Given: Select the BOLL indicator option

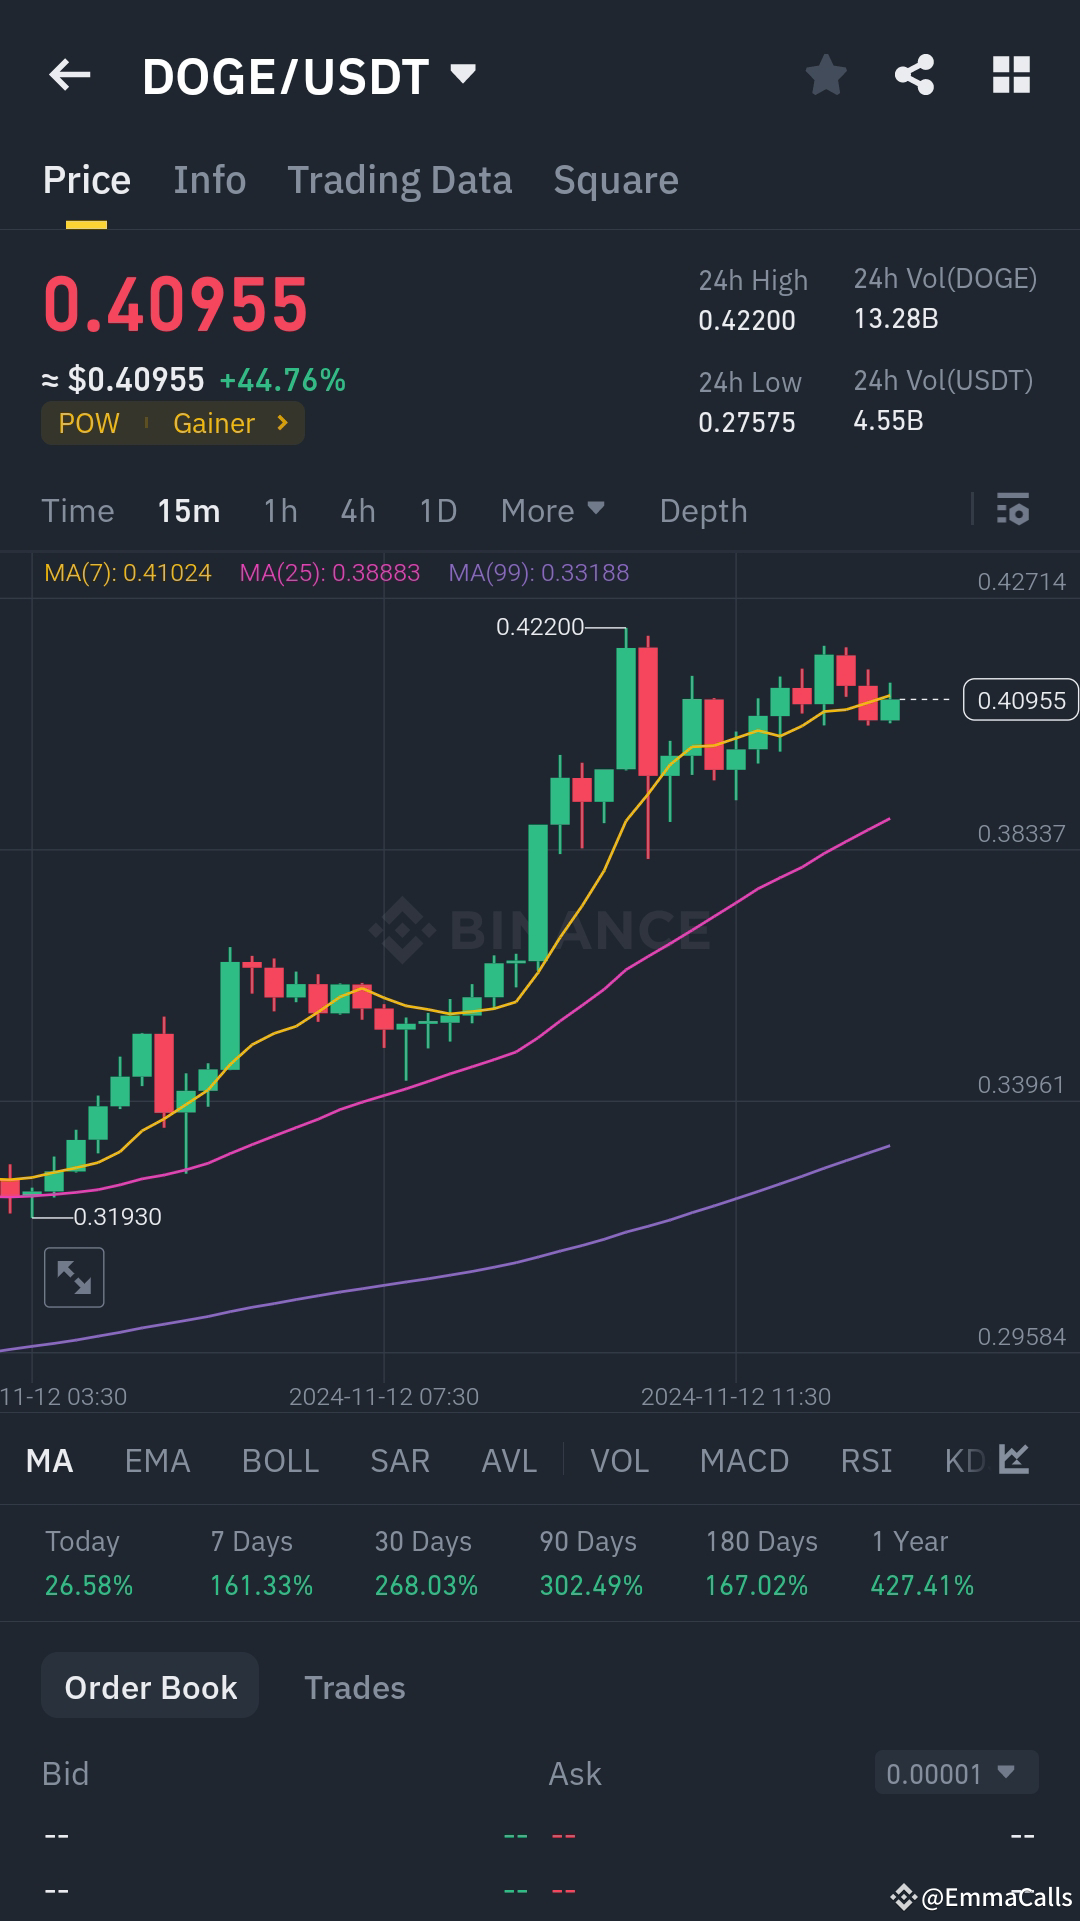Looking at the screenshot, I should tap(280, 1461).
